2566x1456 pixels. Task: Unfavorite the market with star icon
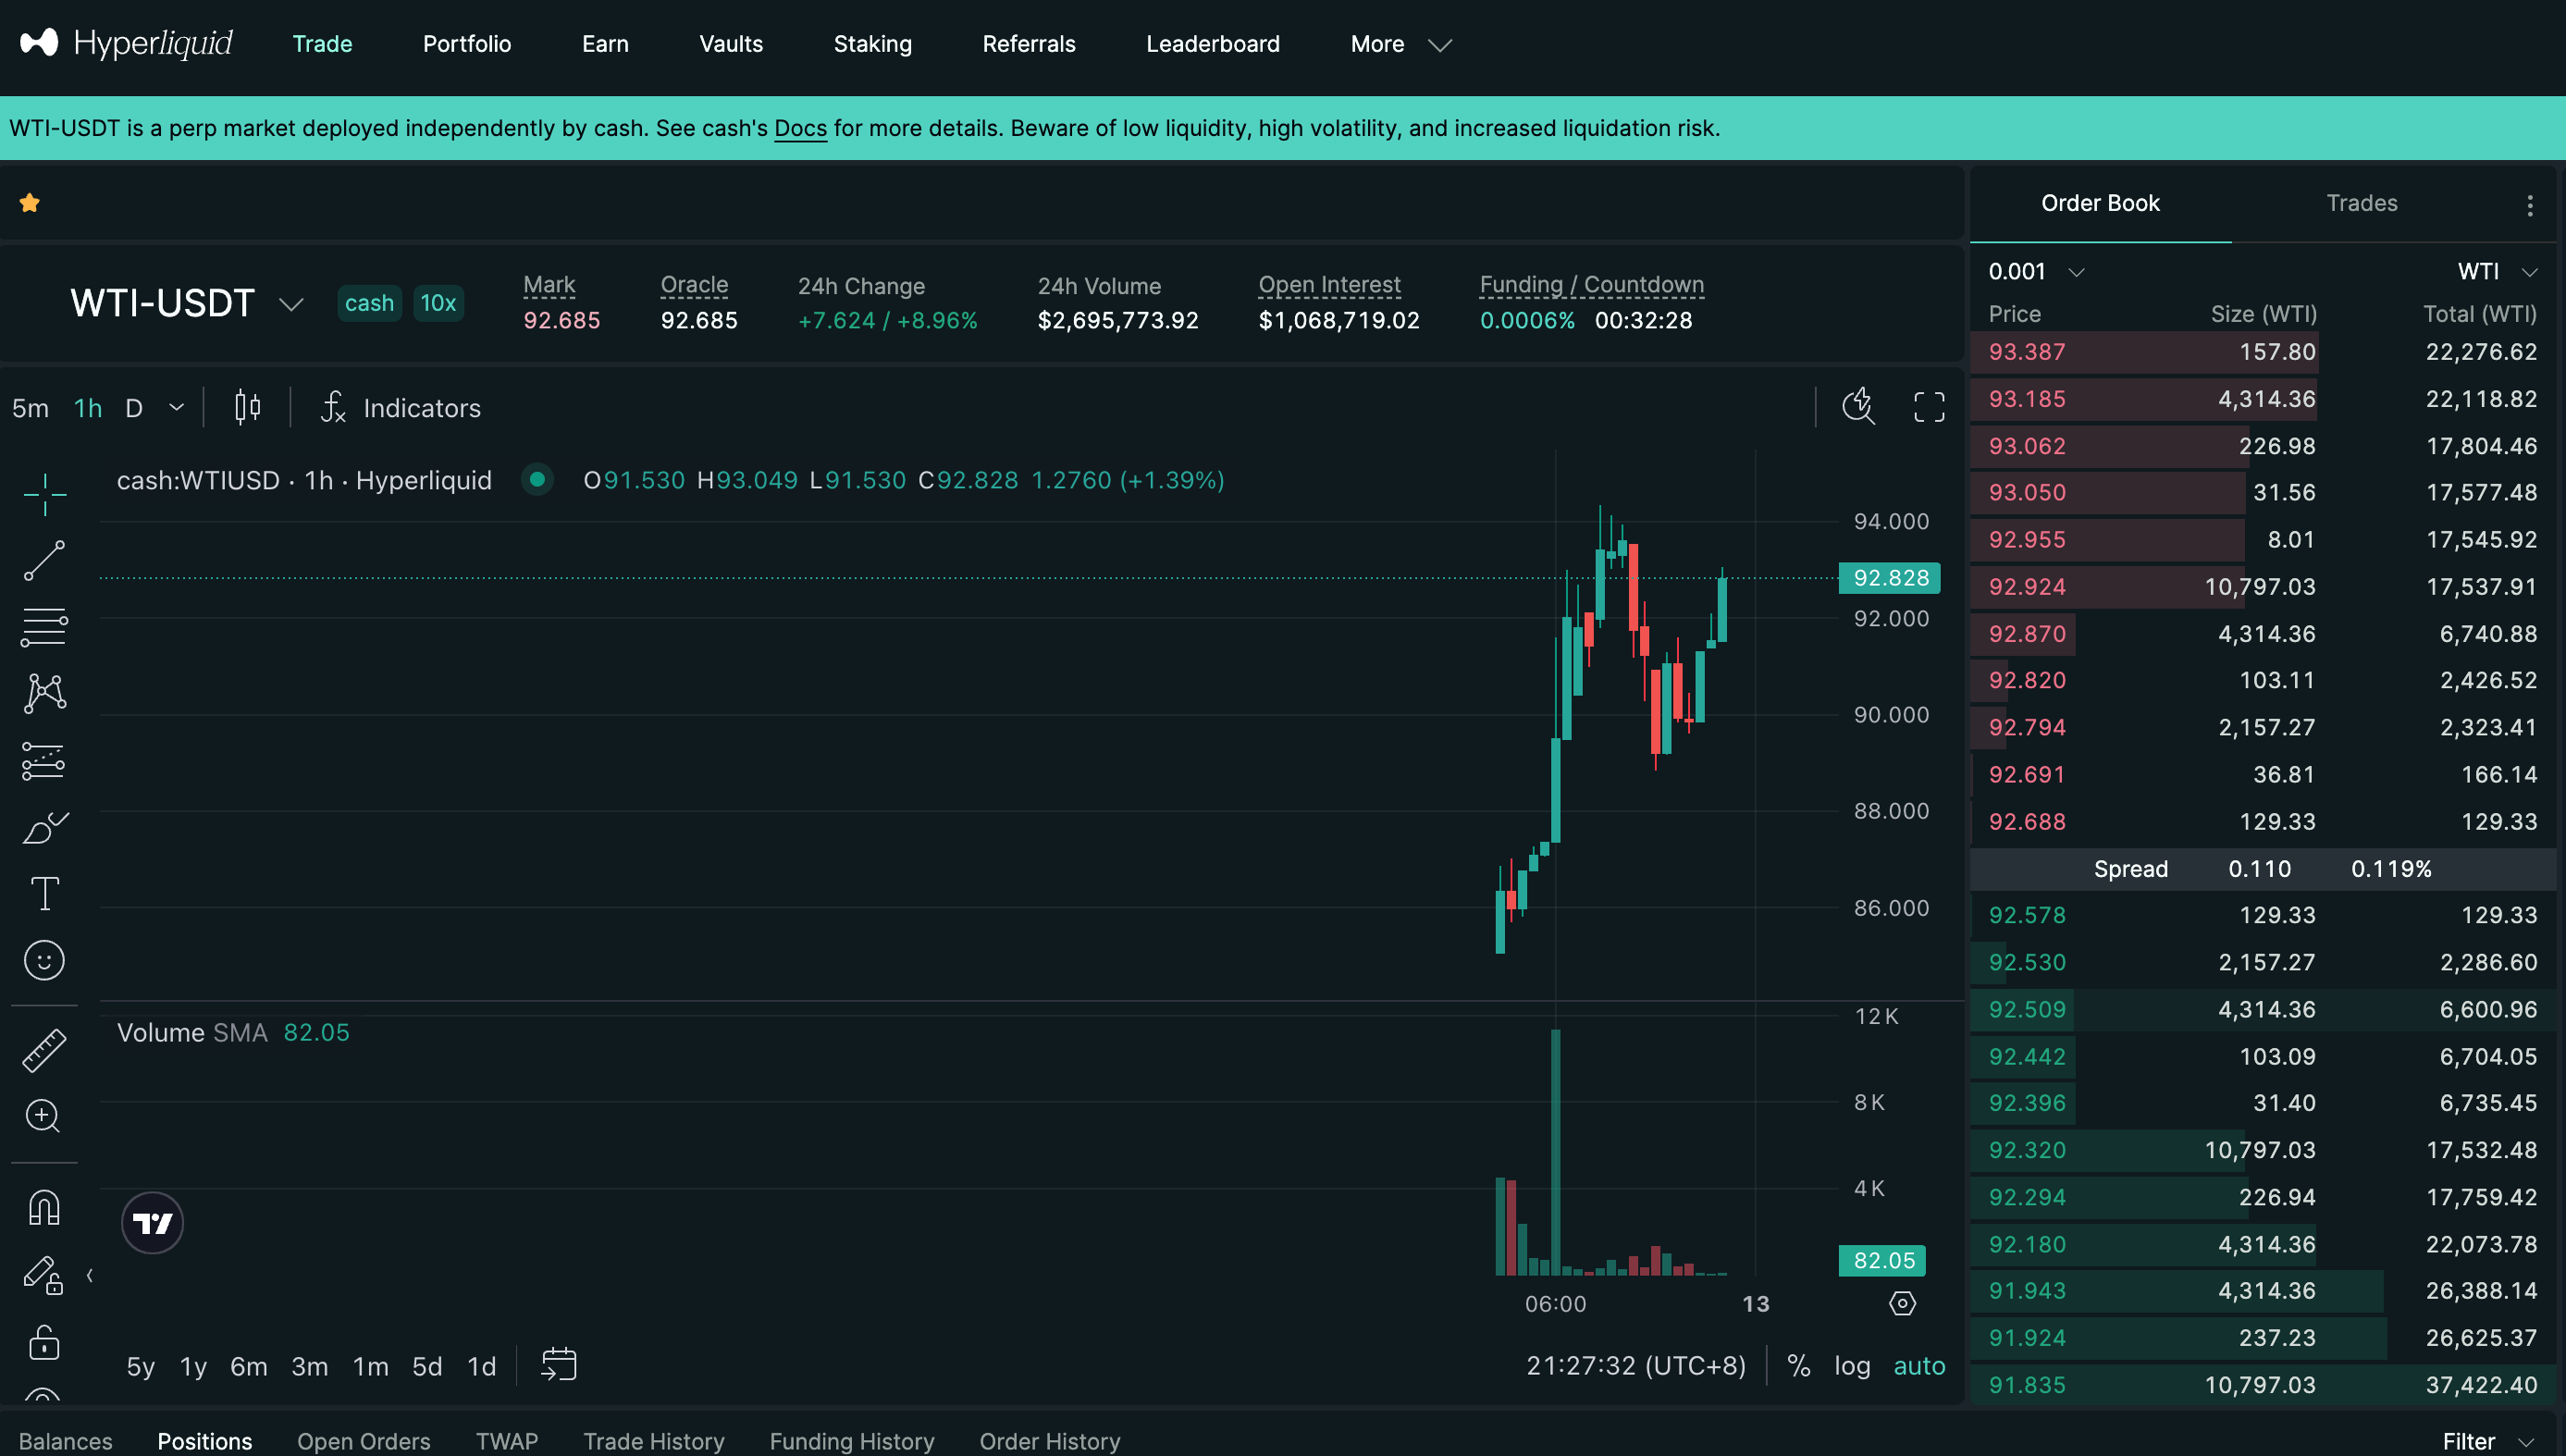point(30,203)
